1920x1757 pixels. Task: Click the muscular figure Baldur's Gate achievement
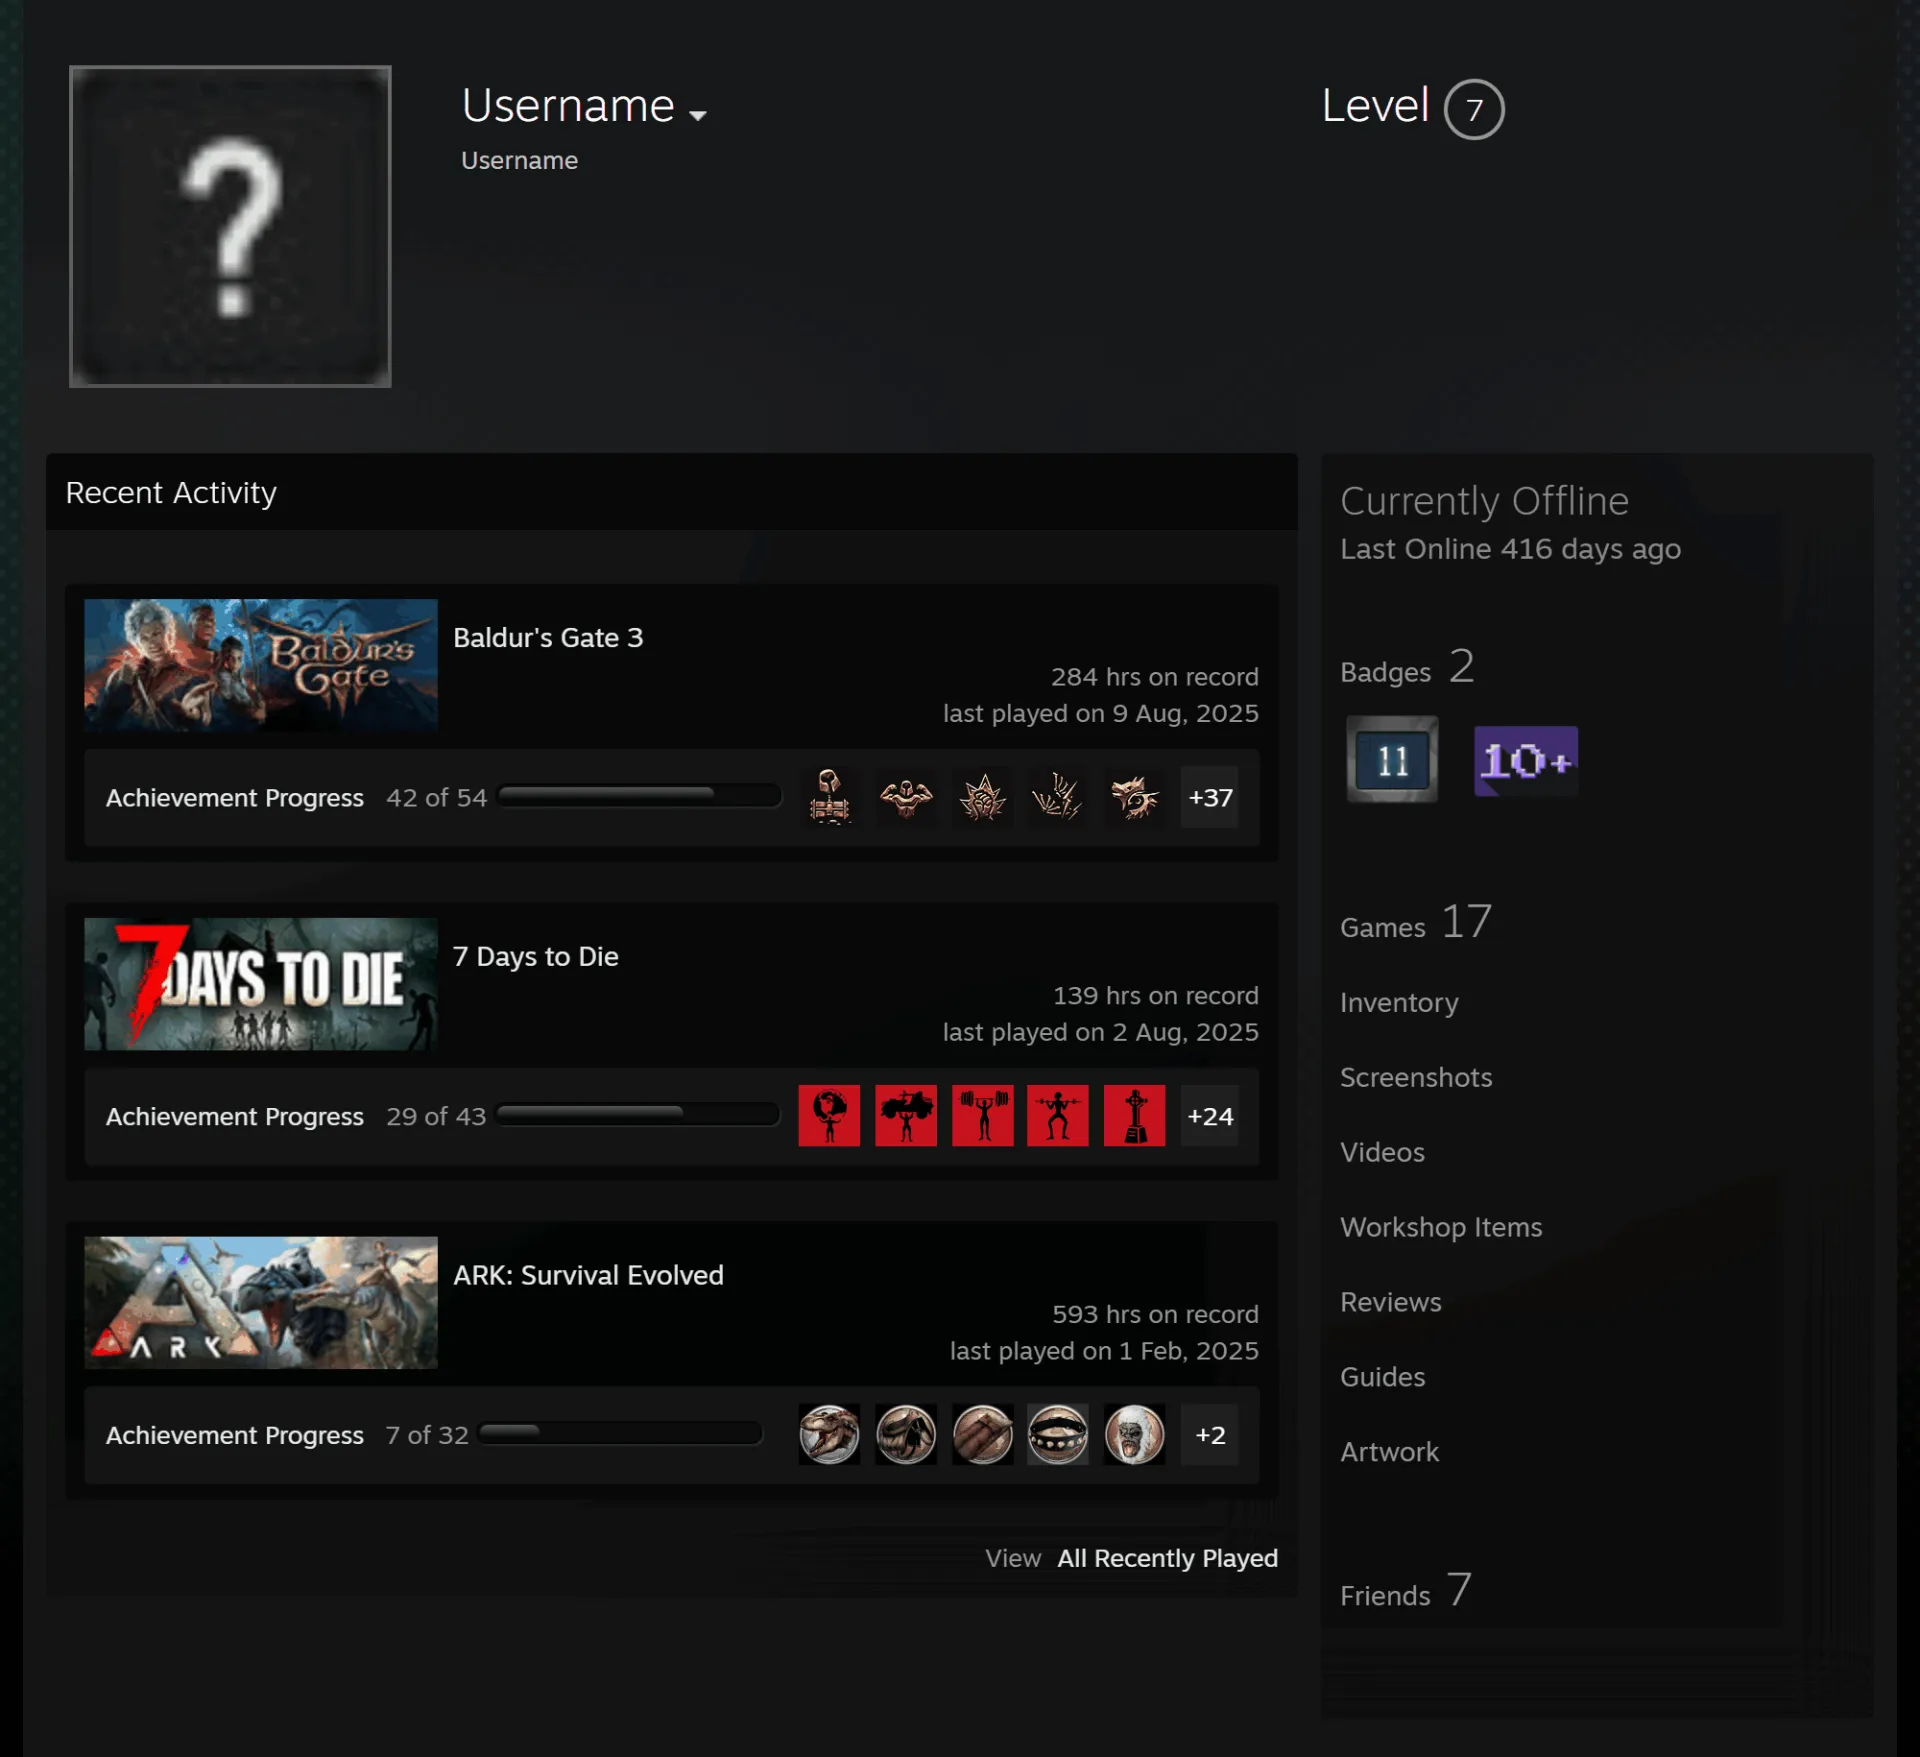pyautogui.click(x=906, y=797)
